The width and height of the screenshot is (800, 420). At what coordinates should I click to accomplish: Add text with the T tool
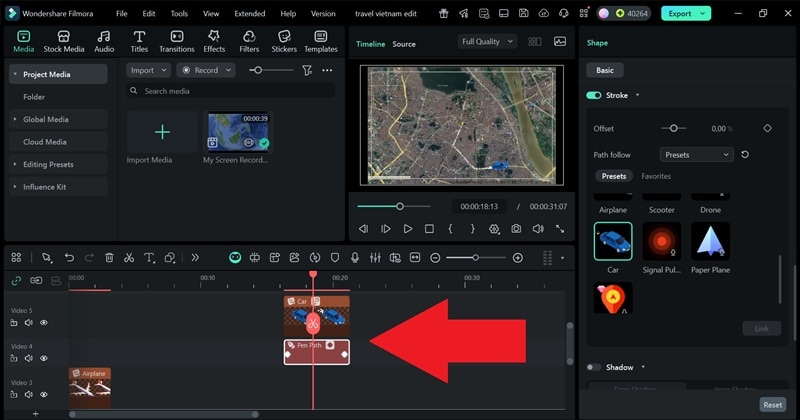149,258
